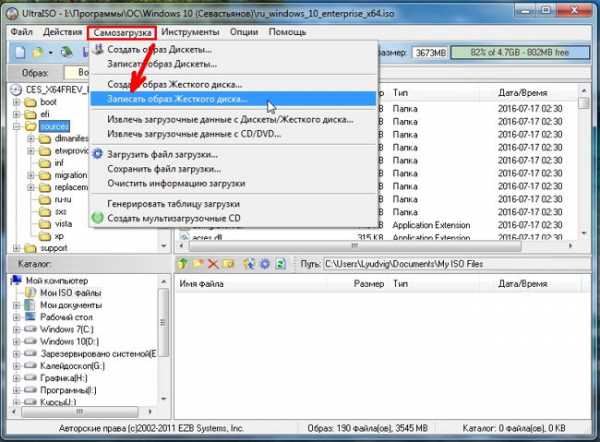Click the New image toolbar icon

click(20, 52)
